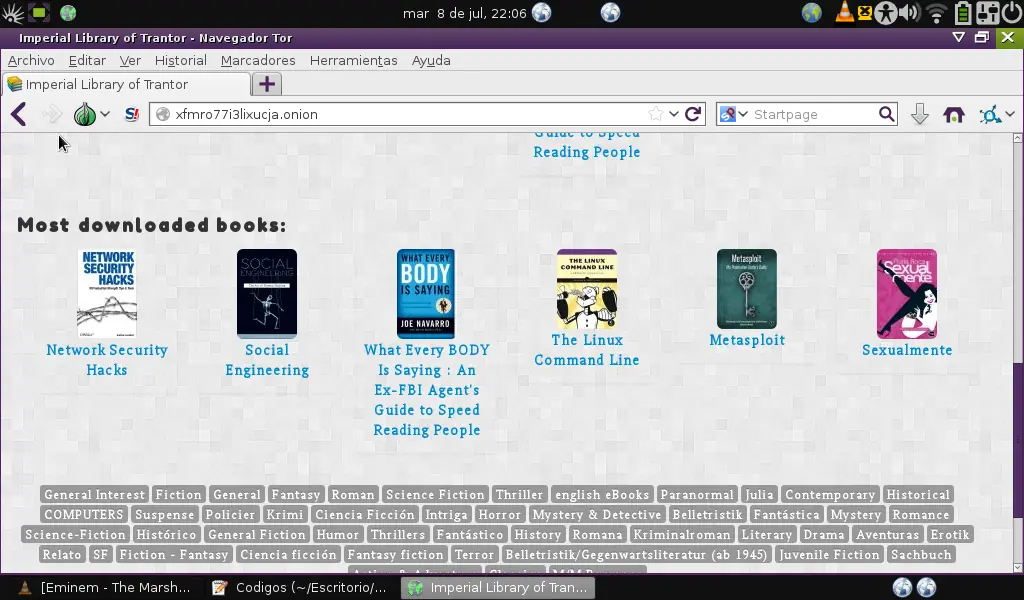This screenshot has height=600, width=1024.
Task: Click the Sexualmente book cover
Action: 906,294
